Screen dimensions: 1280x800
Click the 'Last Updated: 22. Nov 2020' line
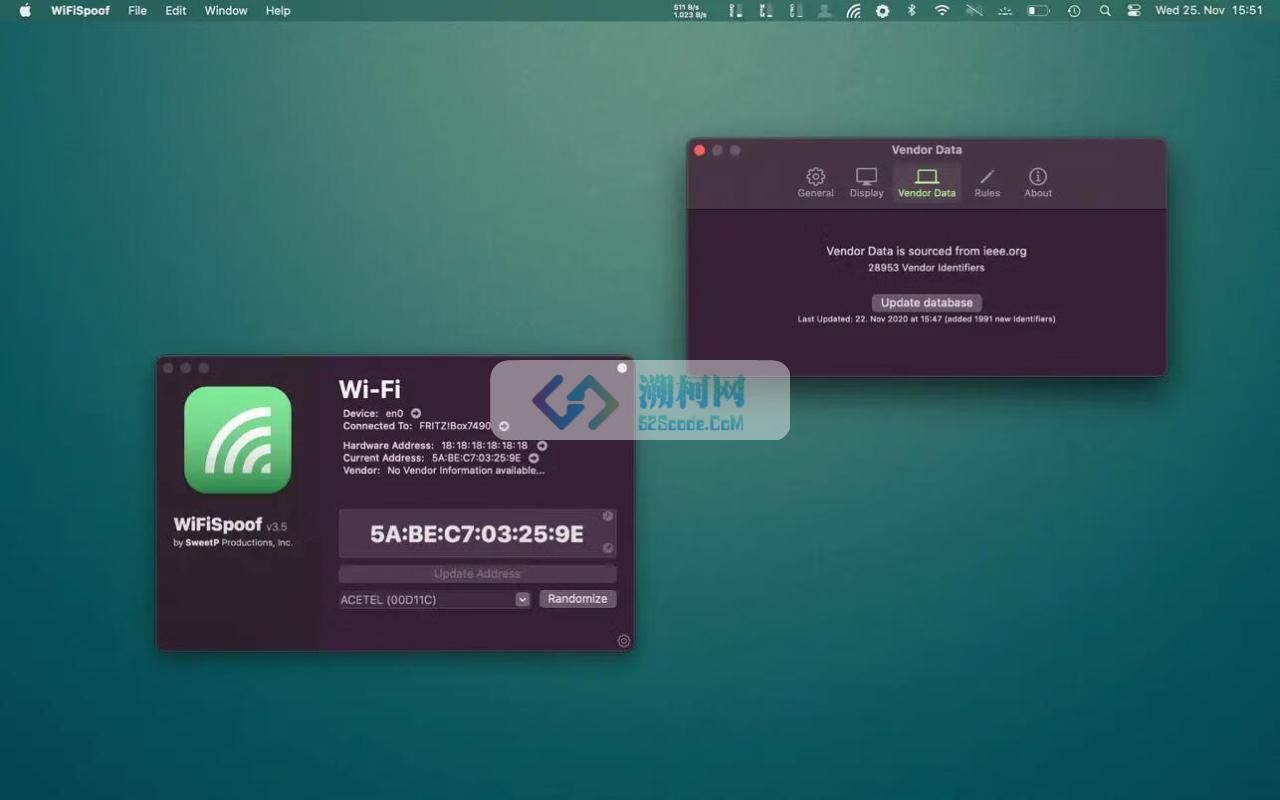[x=926, y=320]
